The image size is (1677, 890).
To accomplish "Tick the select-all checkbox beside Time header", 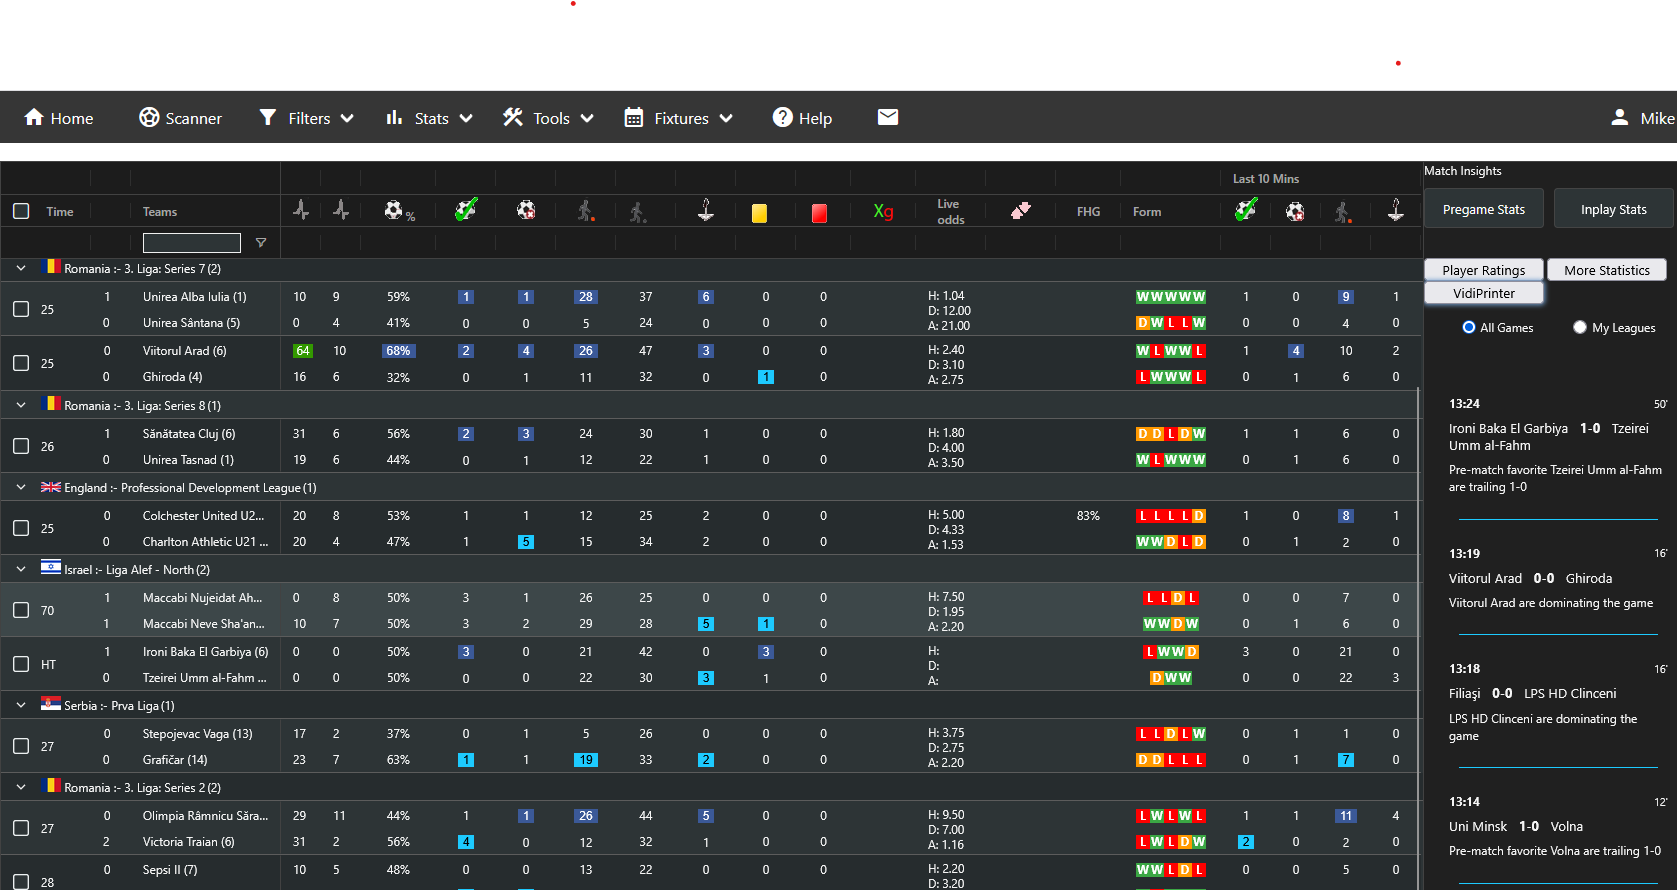I will tap(21, 211).
